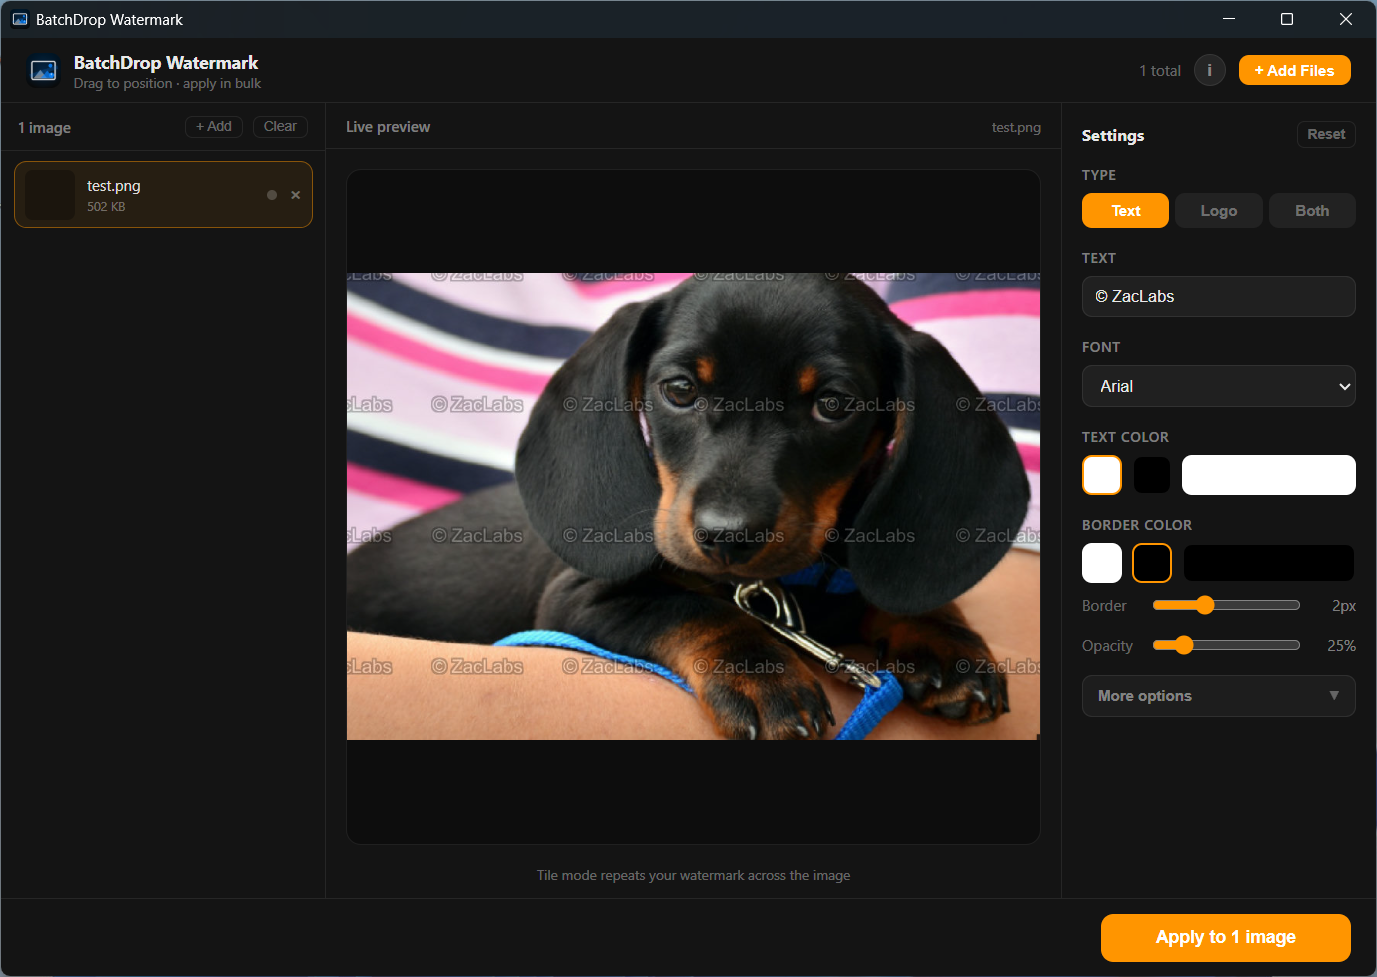The image size is (1377, 977).
Task: Click the live preview dog image
Action: coord(693,506)
